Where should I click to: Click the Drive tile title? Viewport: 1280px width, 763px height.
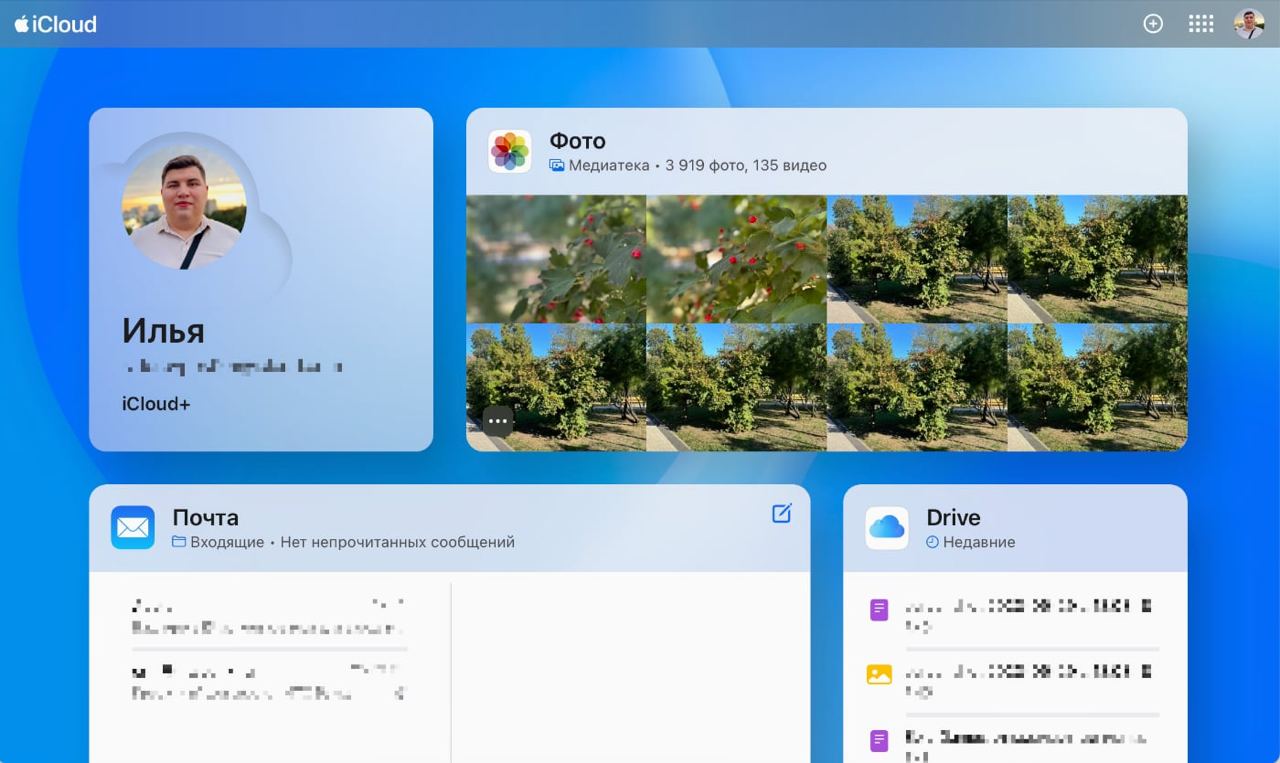point(953,517)
